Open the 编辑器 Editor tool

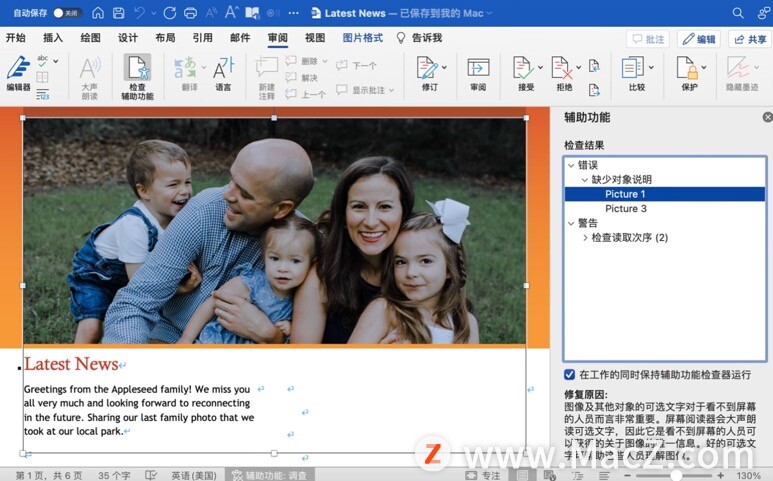click(x=18, y=73)
